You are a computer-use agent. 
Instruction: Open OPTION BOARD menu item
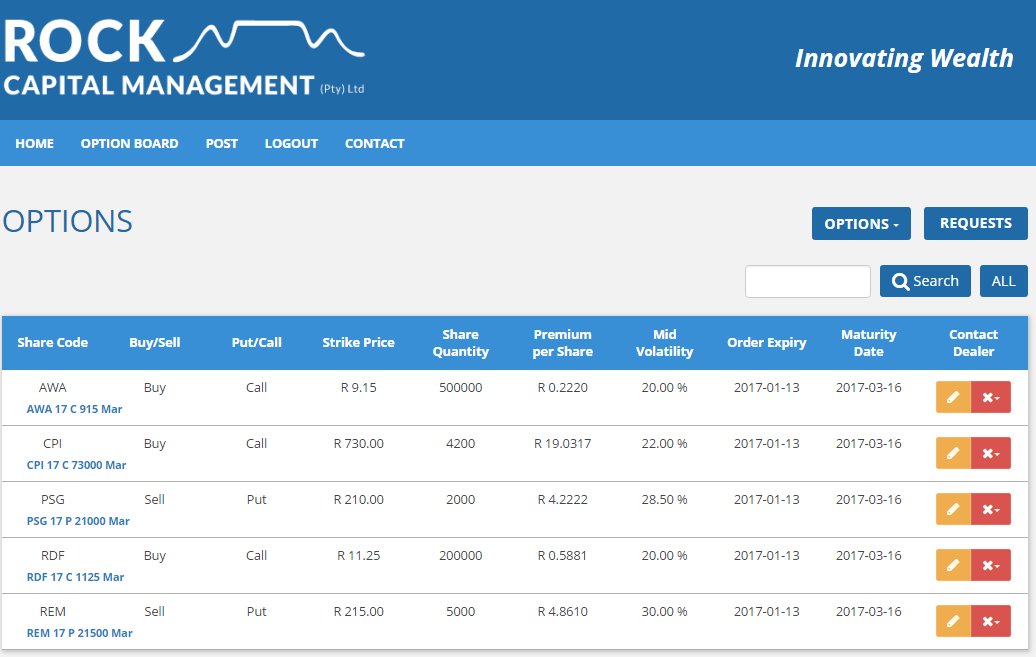130,143
